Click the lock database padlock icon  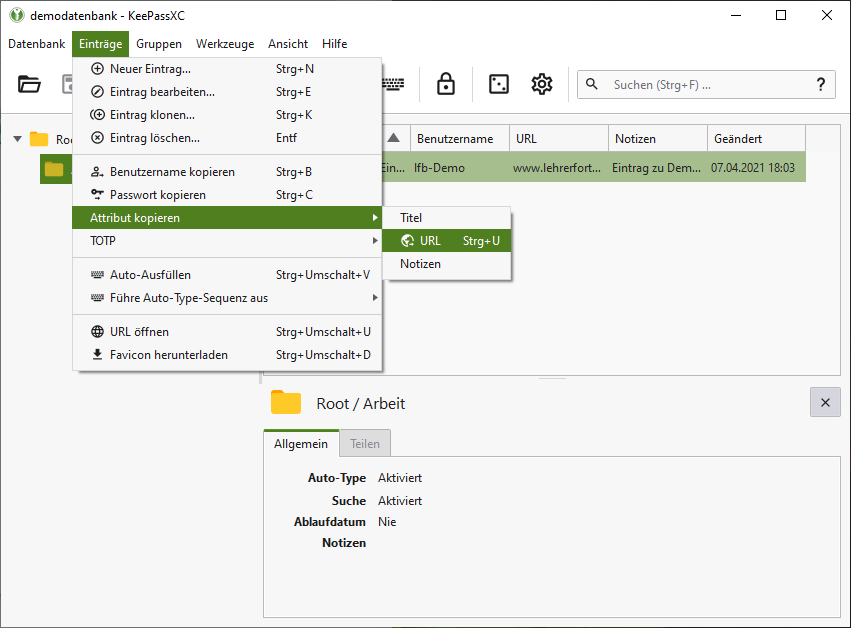pyautogui.click(x=446, y=85)
